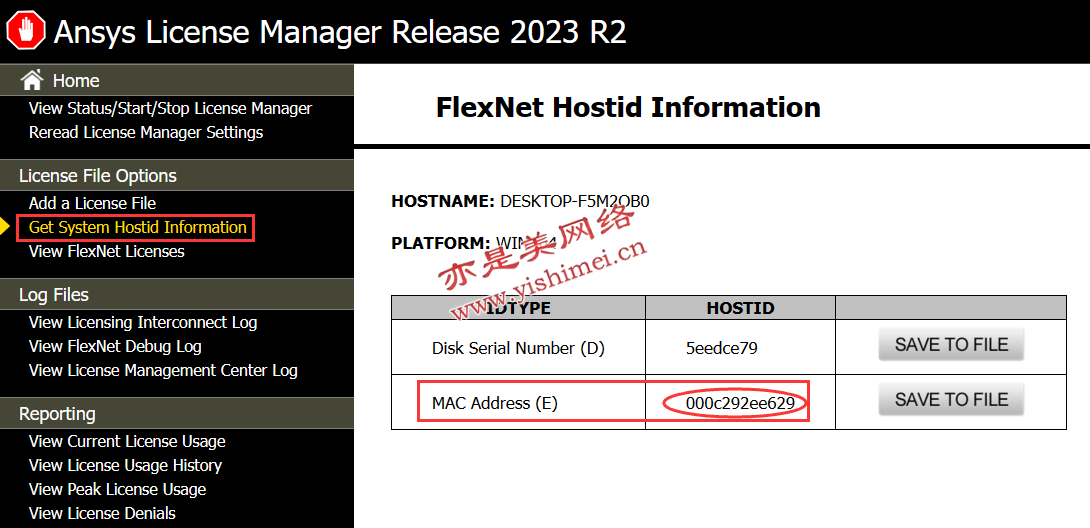Open View FlexNet Licenses
This screenshot has height=528, width=1090.
coord(106,251)
